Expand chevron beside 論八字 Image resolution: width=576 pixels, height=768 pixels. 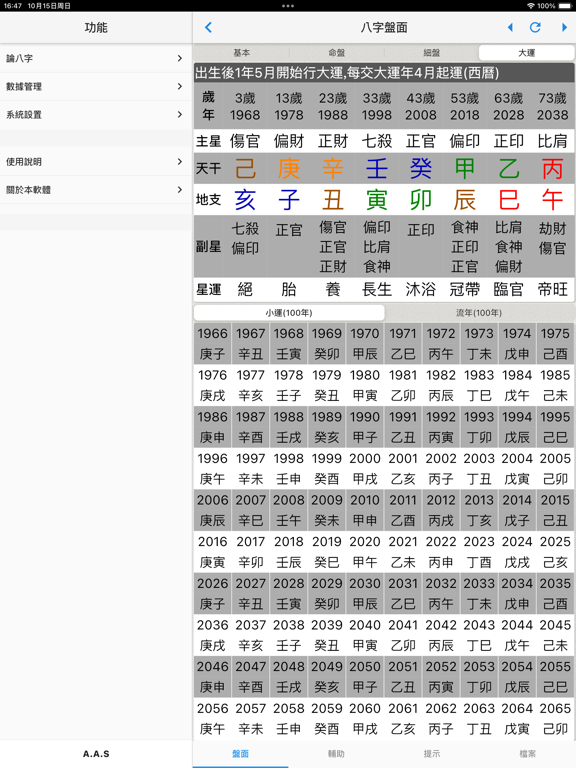[x=180, y=58]
